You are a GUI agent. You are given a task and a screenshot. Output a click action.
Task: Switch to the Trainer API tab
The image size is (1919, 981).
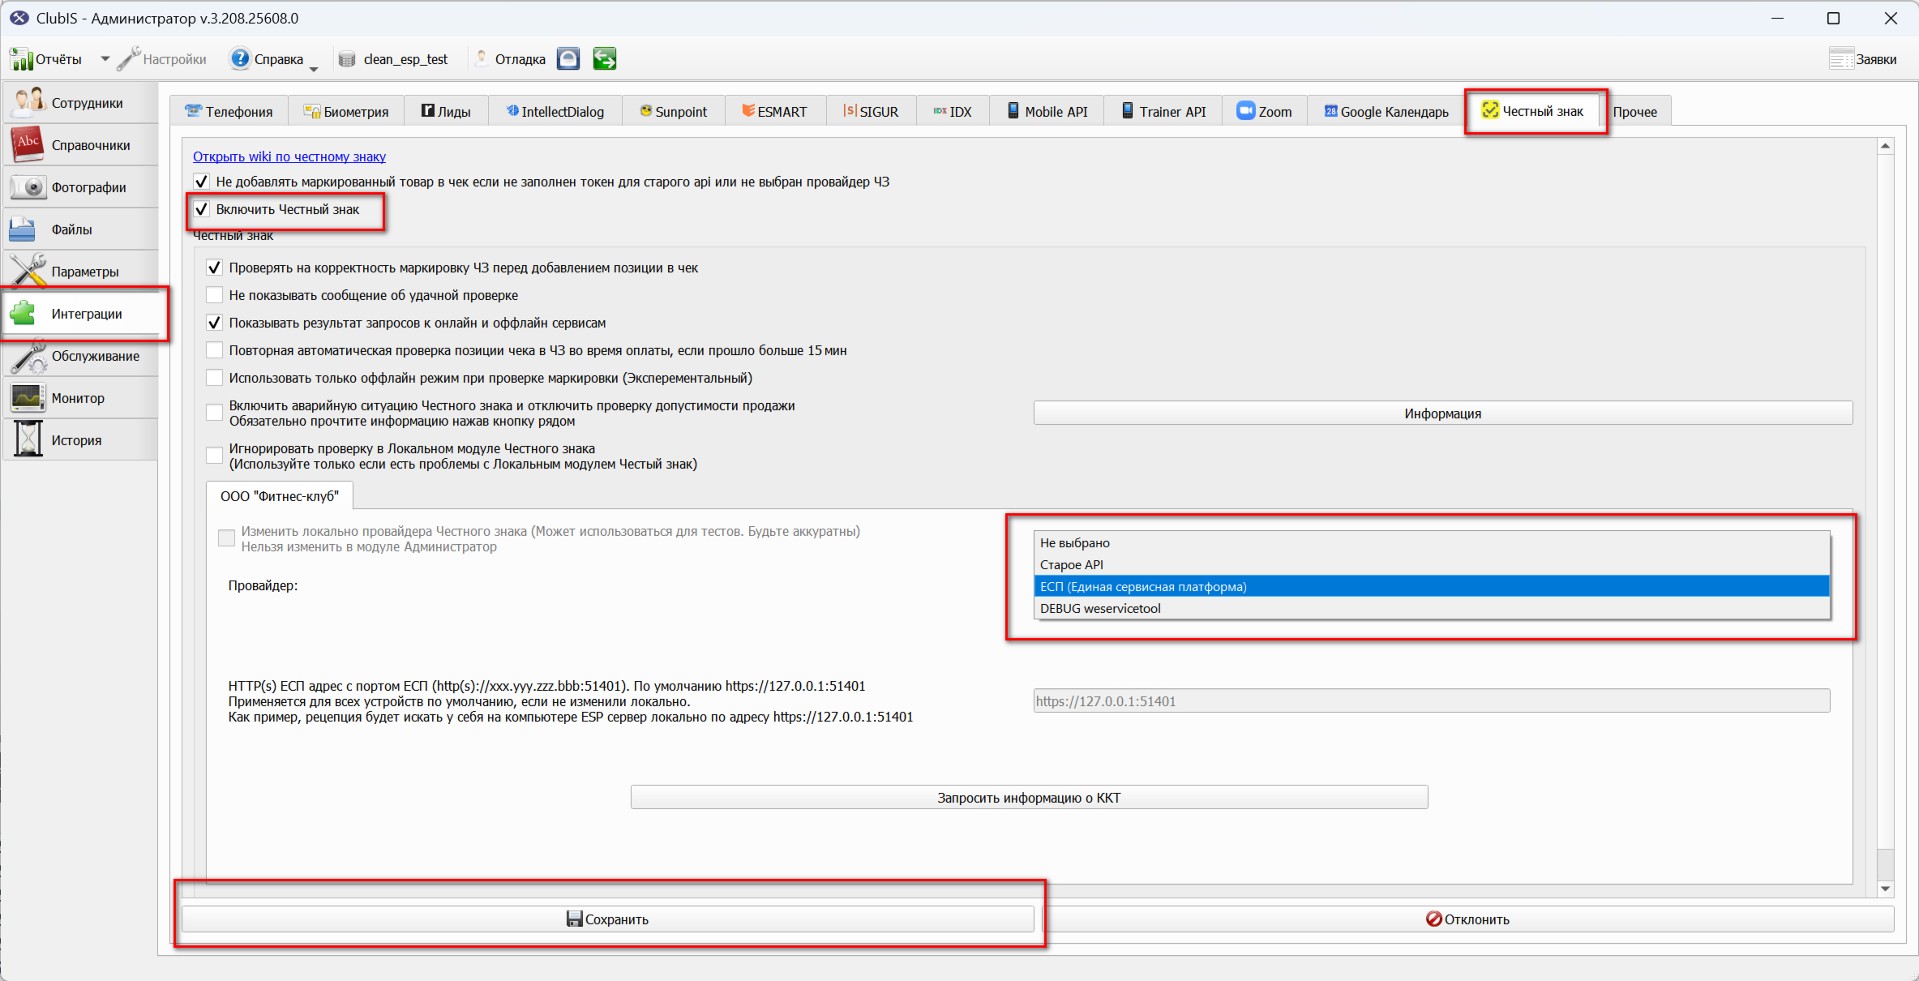[x=1163, y=111]
